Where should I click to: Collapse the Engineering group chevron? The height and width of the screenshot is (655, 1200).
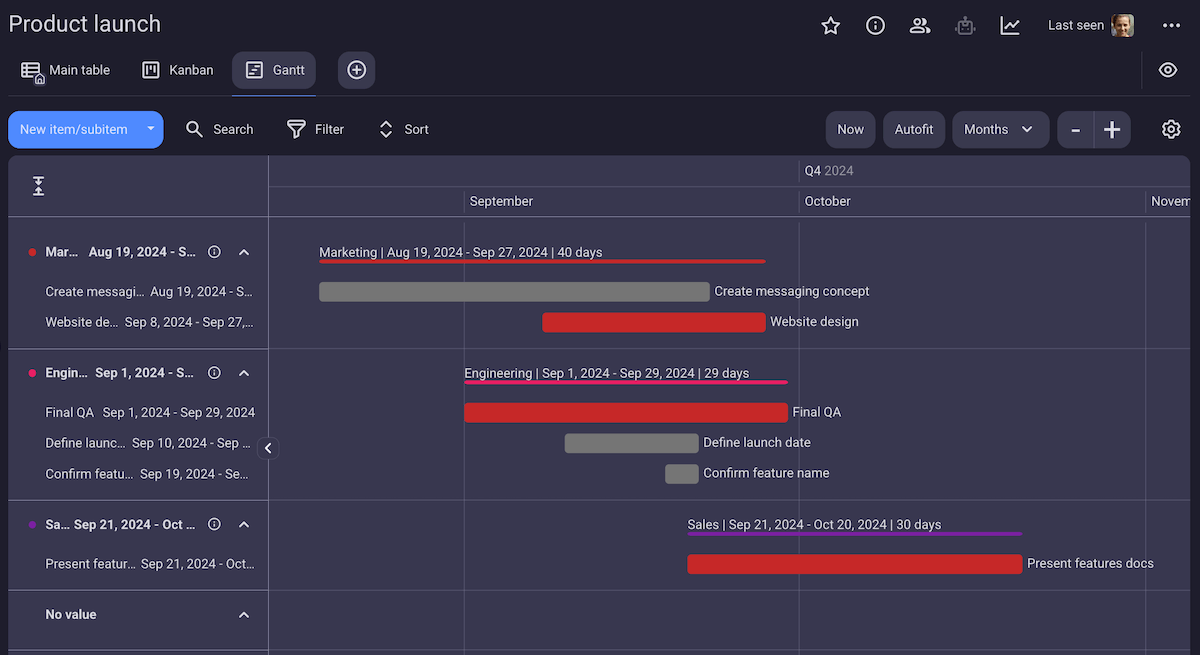pyautogui.click(x=244, y=372)
